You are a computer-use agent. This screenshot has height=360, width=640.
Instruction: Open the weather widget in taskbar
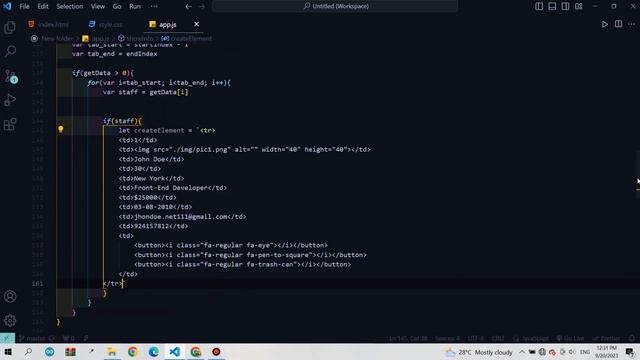479,352
